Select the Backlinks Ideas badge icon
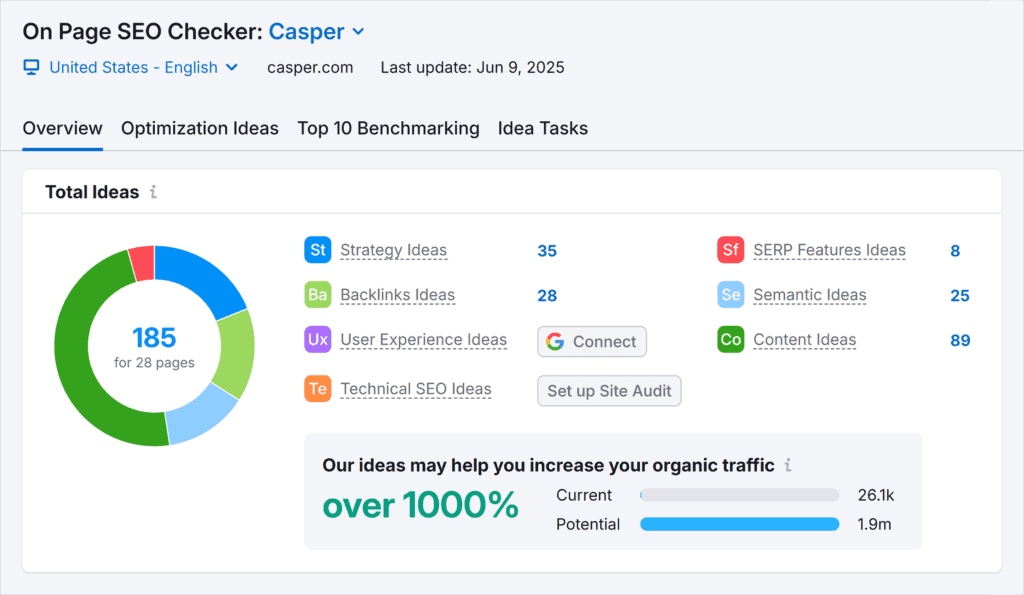 point(317,295)
